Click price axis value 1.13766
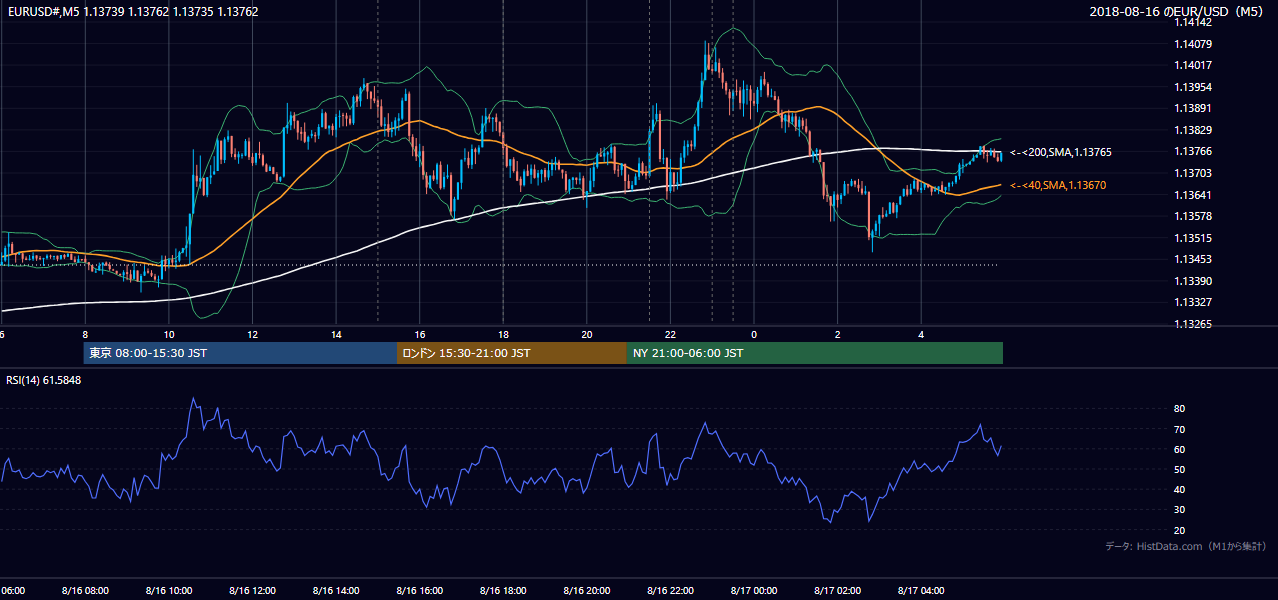This screenshot has height=600, width=1278. [x=1193, y=151]
